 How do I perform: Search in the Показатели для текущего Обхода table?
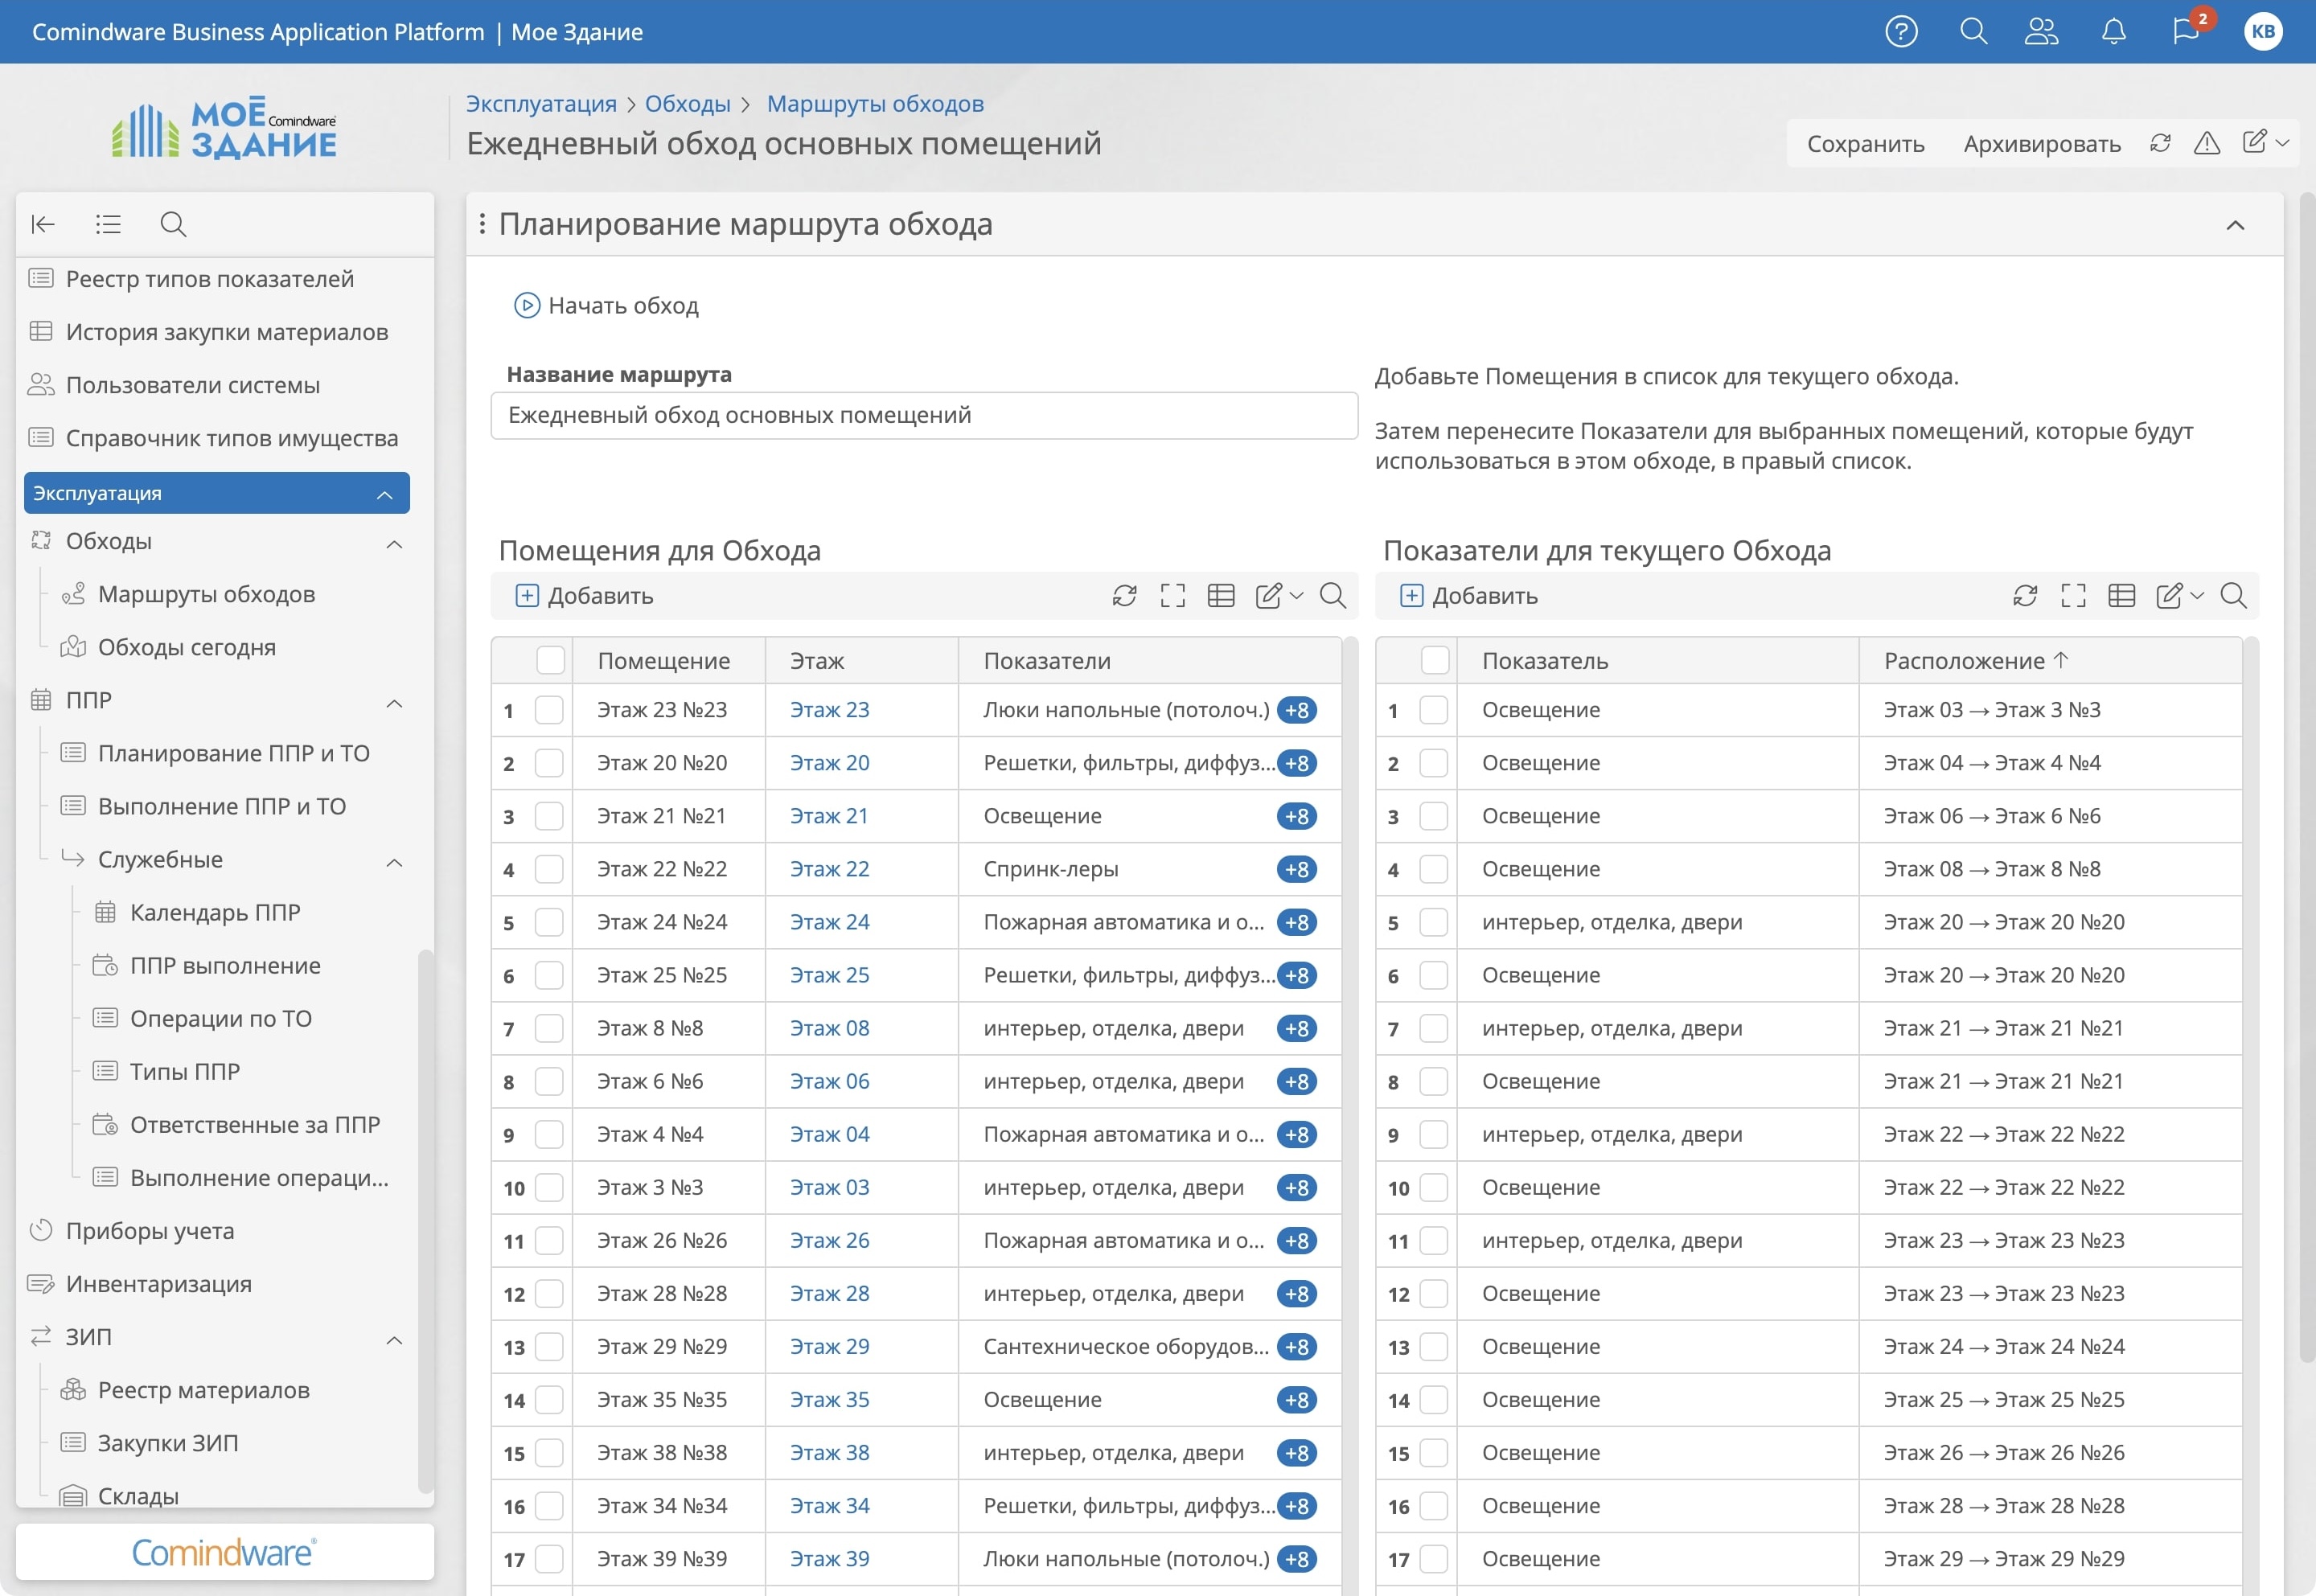(x=2234, y=596)
